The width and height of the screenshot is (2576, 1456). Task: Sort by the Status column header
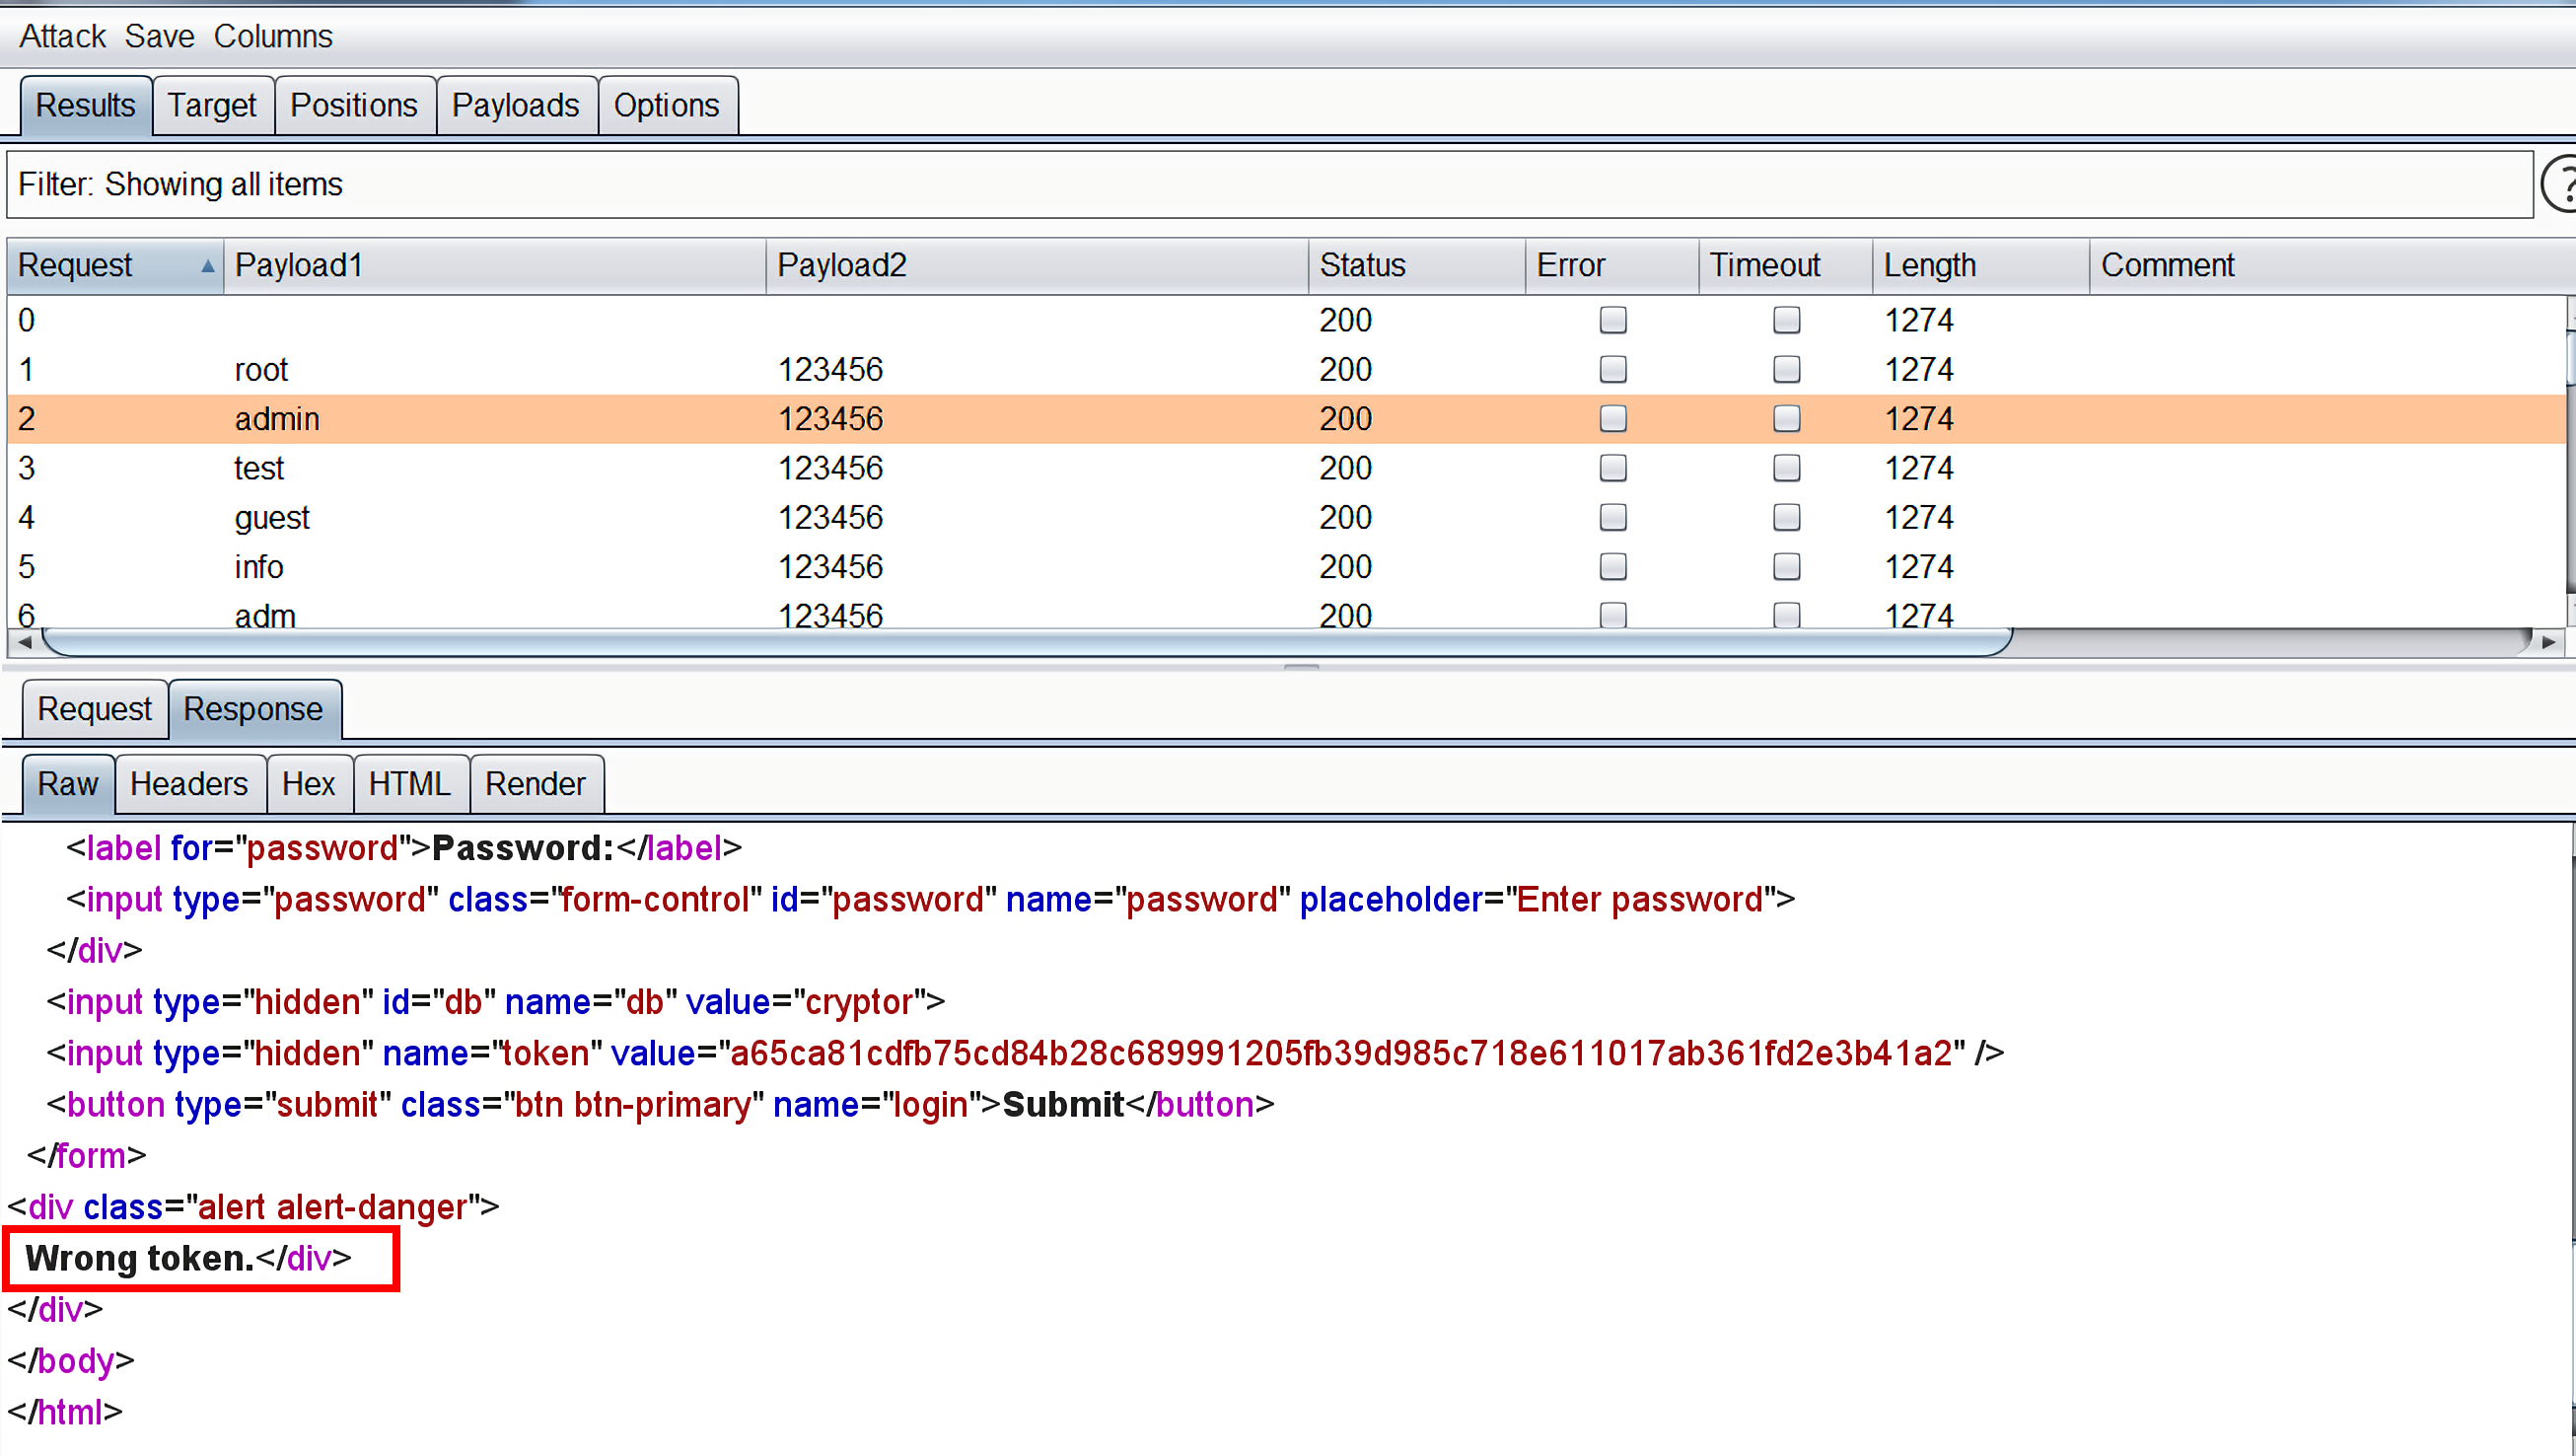[x=1417, y=265]
